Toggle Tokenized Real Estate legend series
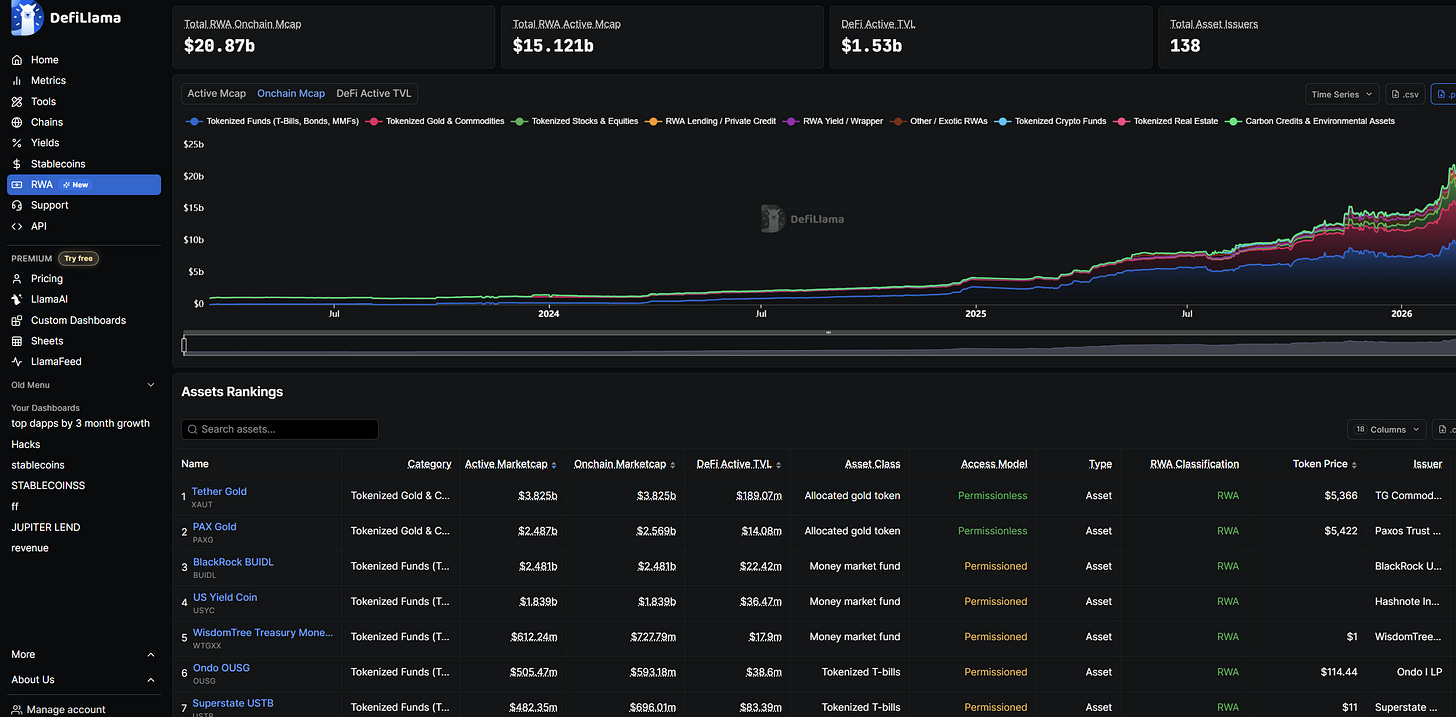 pyautogui.click(x=1165, y=121)
